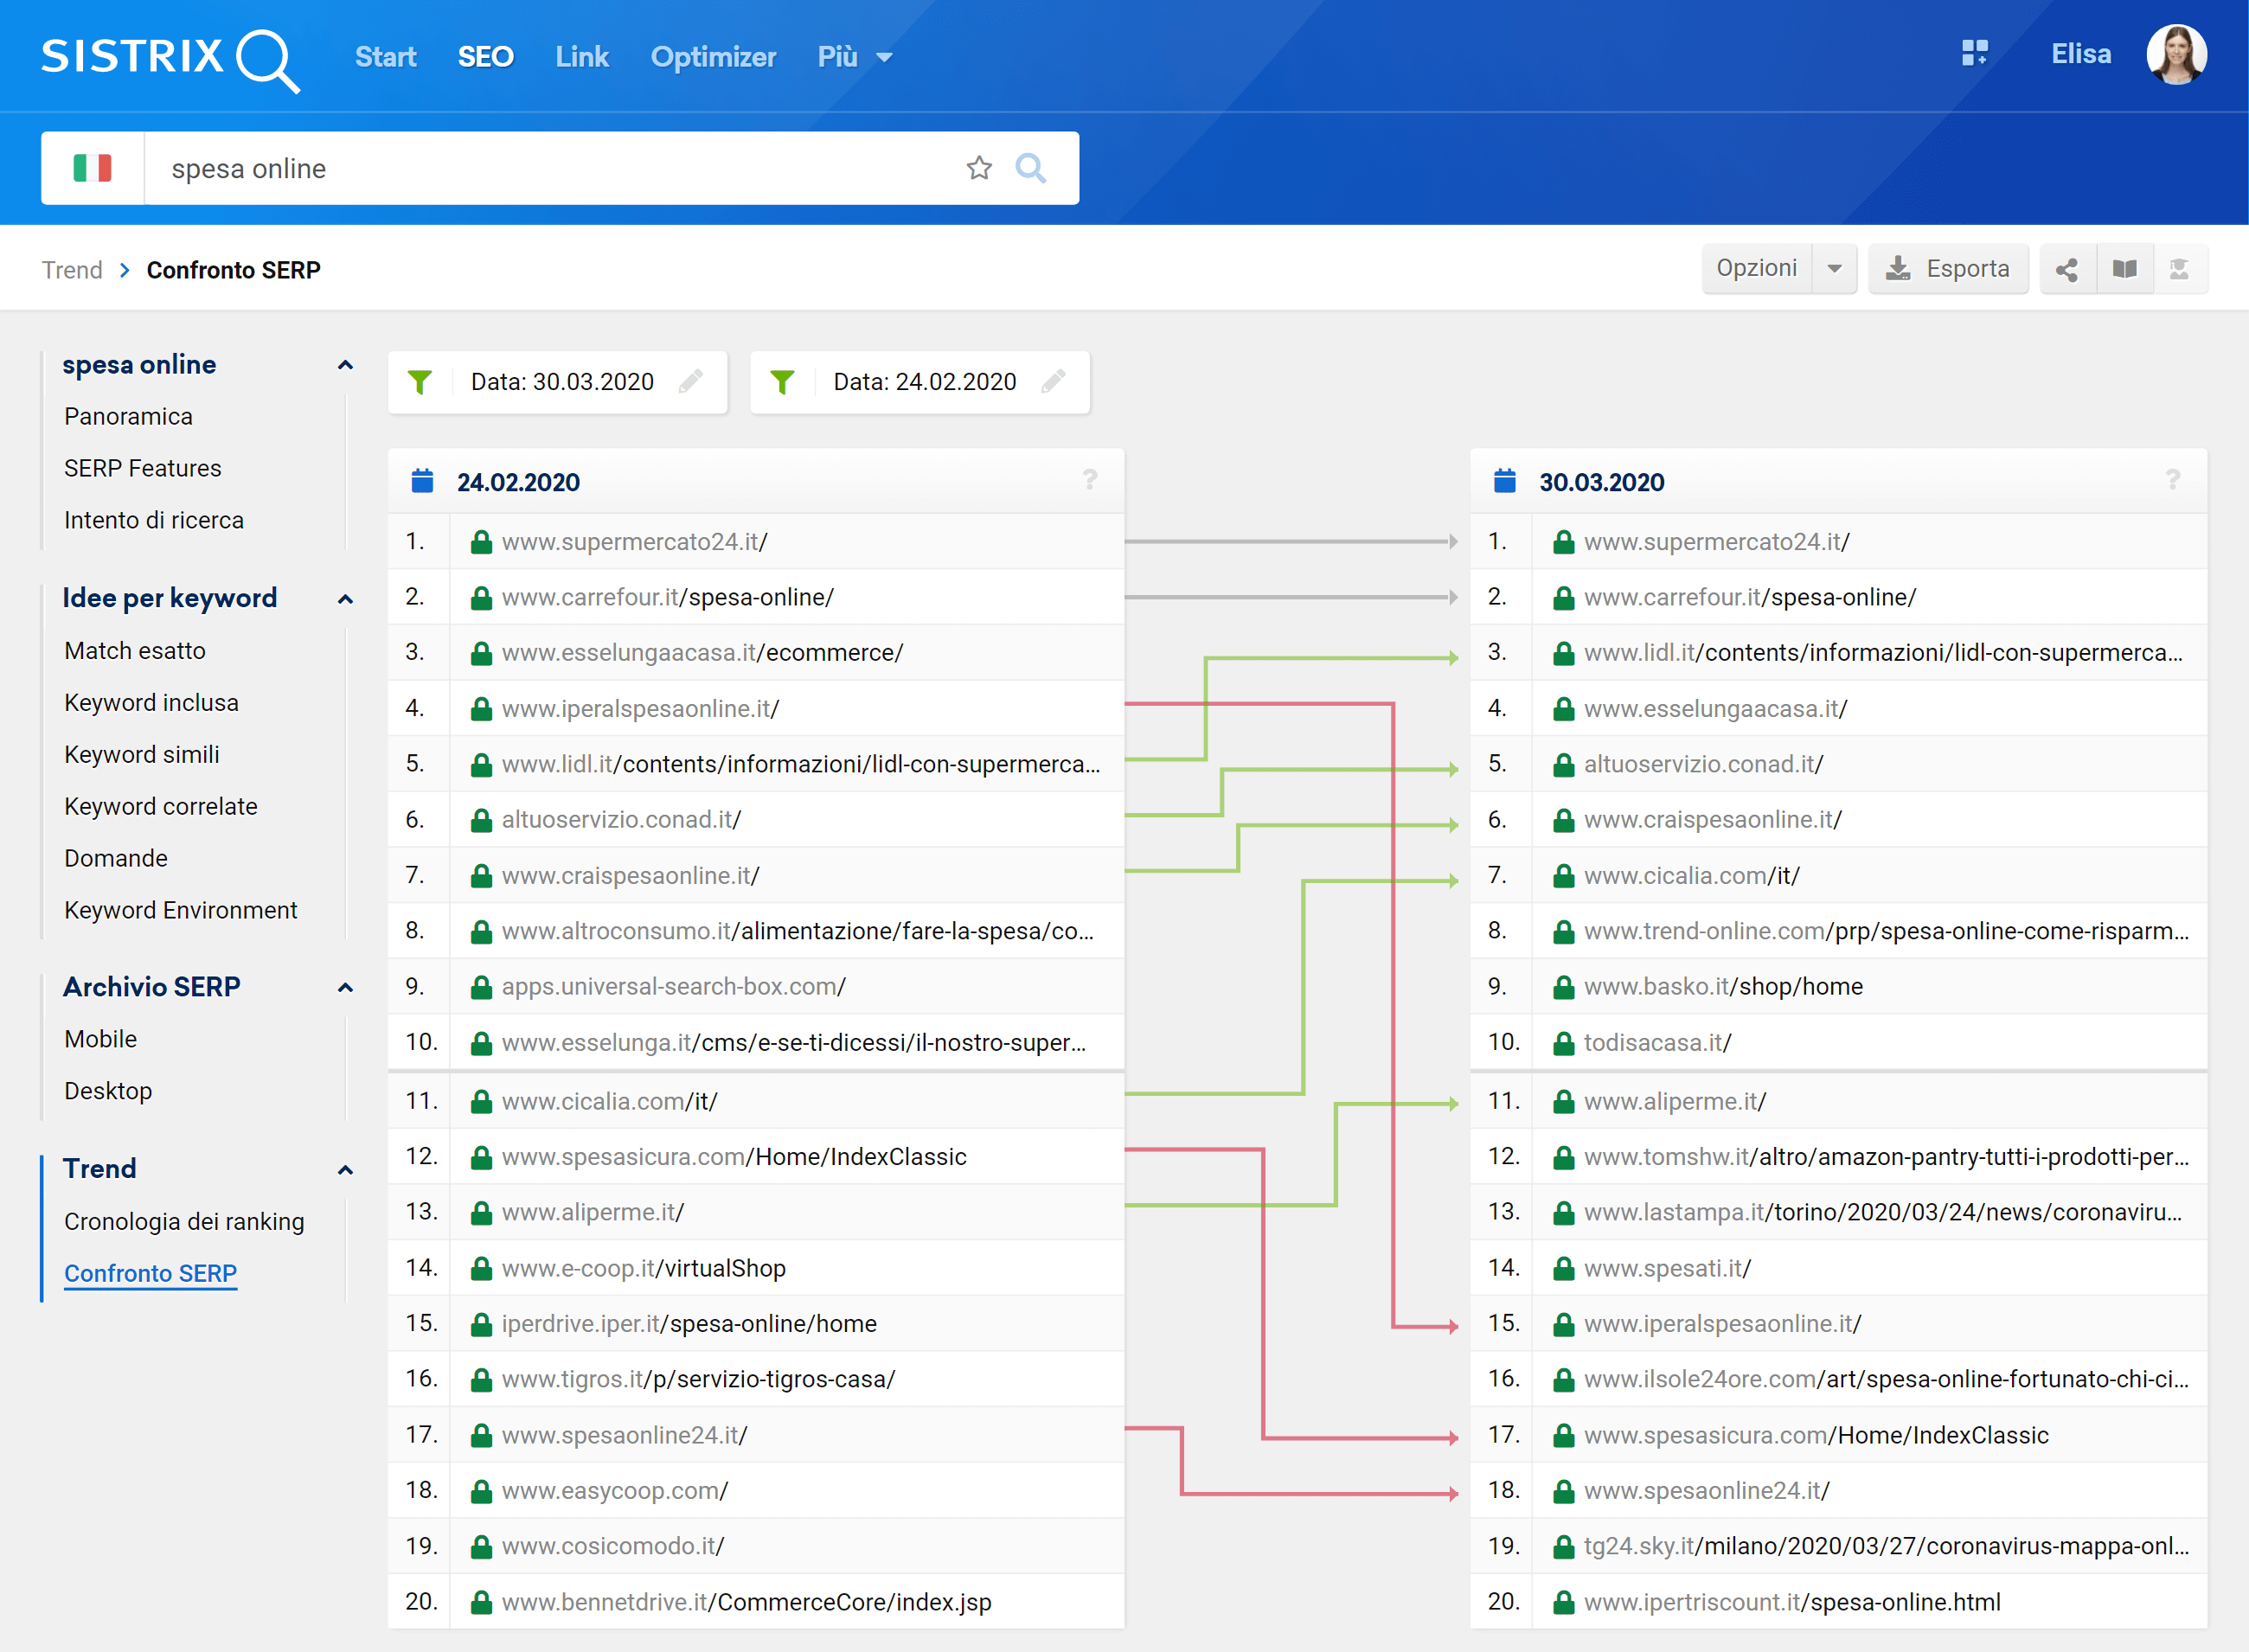Viewport: 2249px width, 1652px height.
Task: Open Domande in sidebar
Action: point(116,859)
